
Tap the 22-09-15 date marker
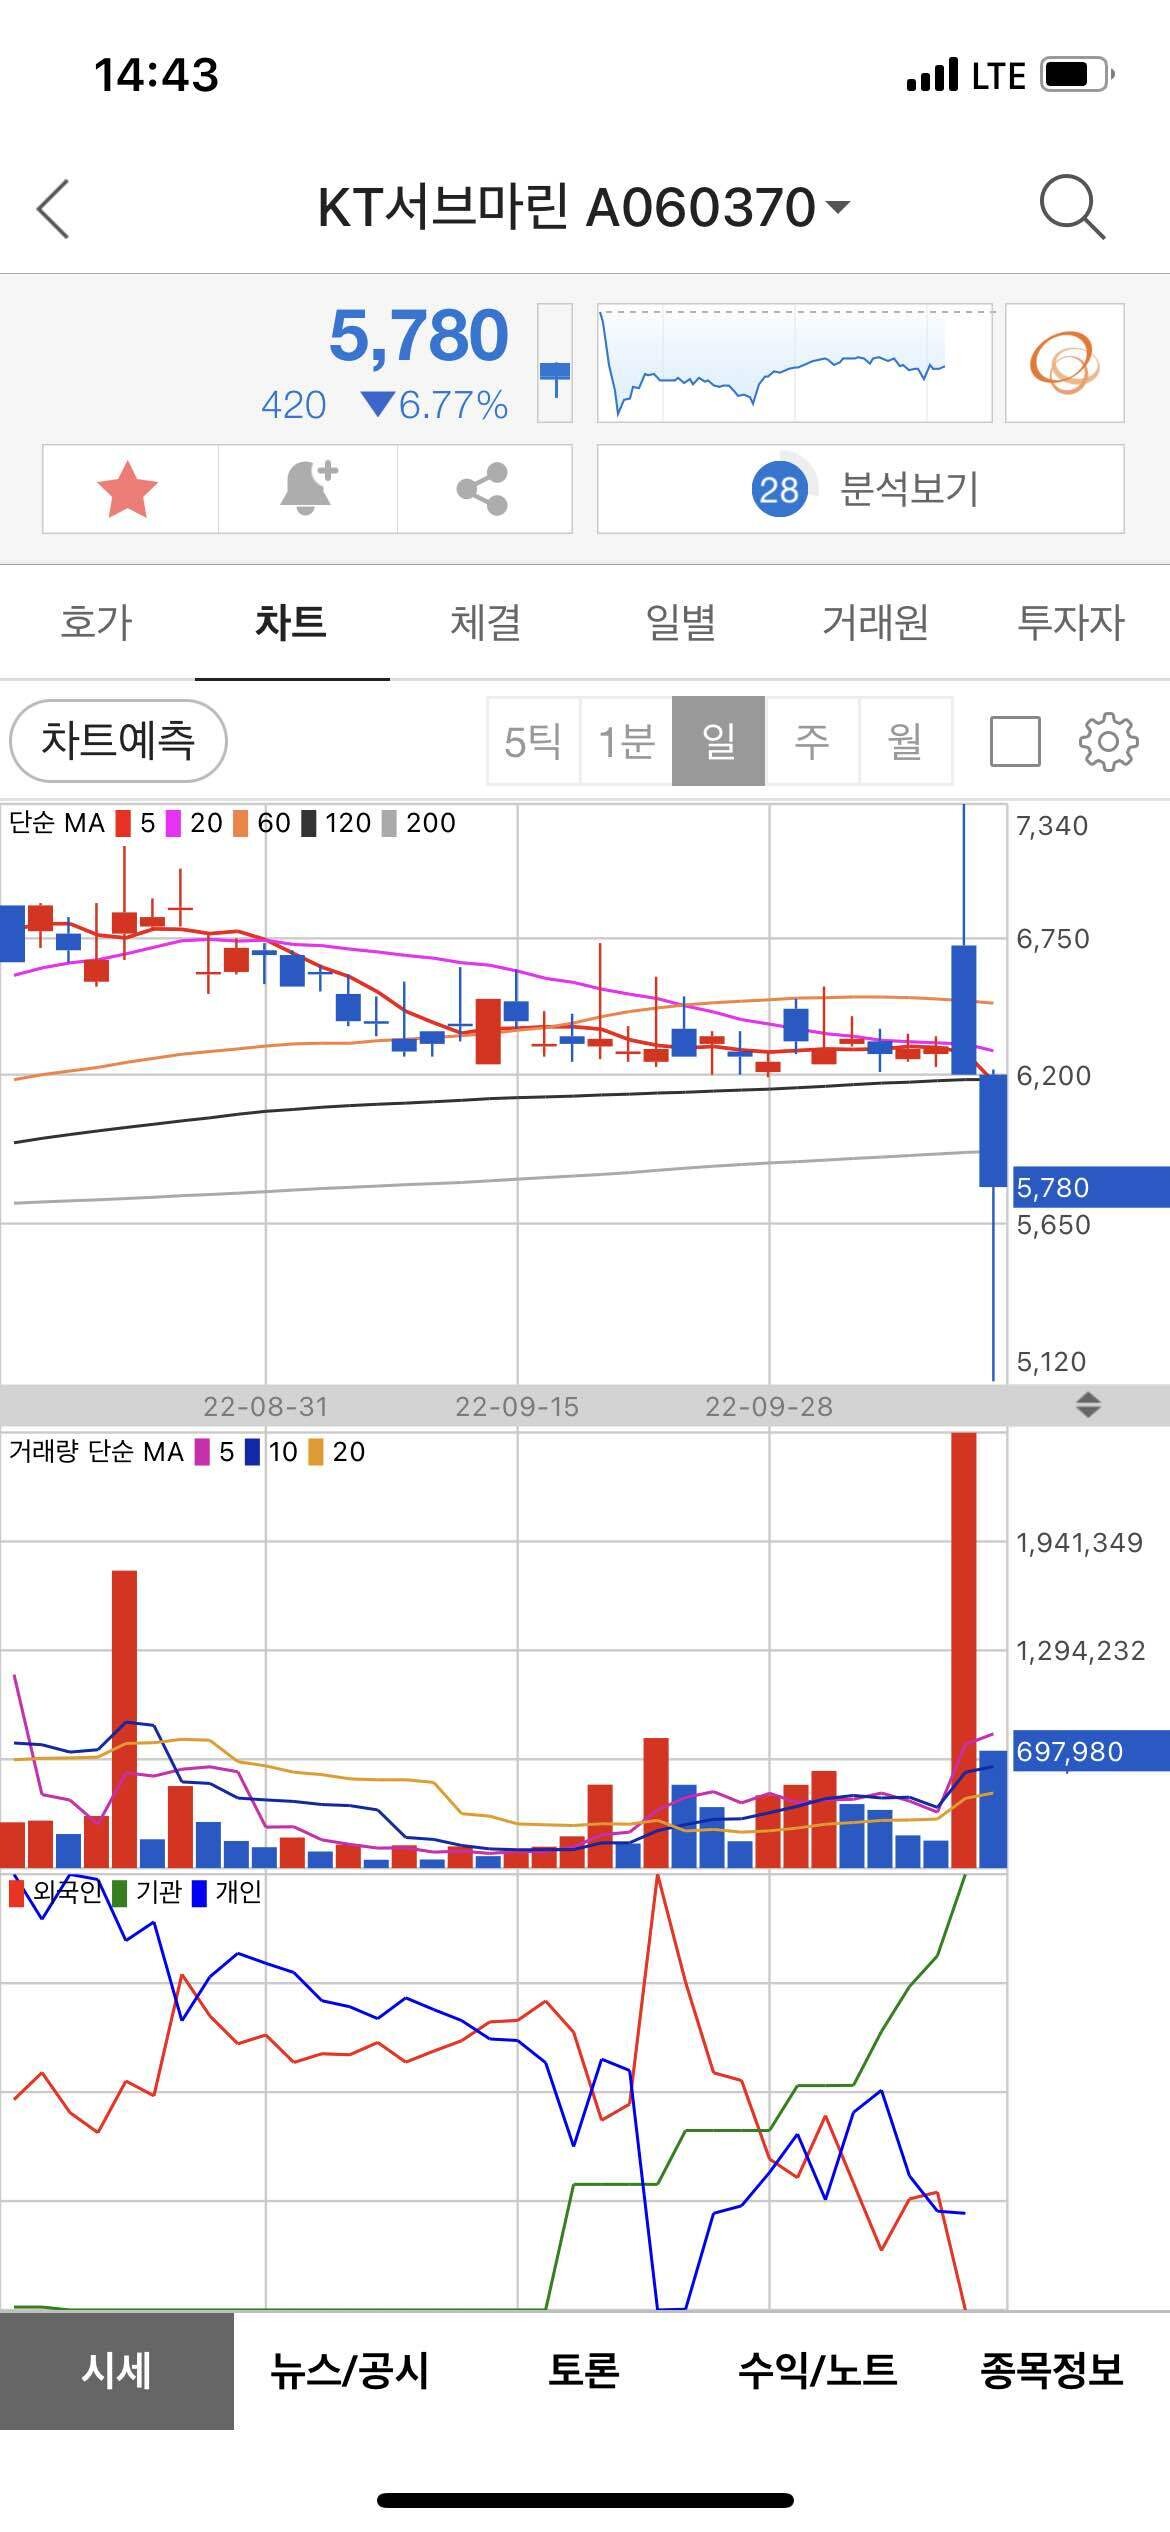click(517, 1406)
